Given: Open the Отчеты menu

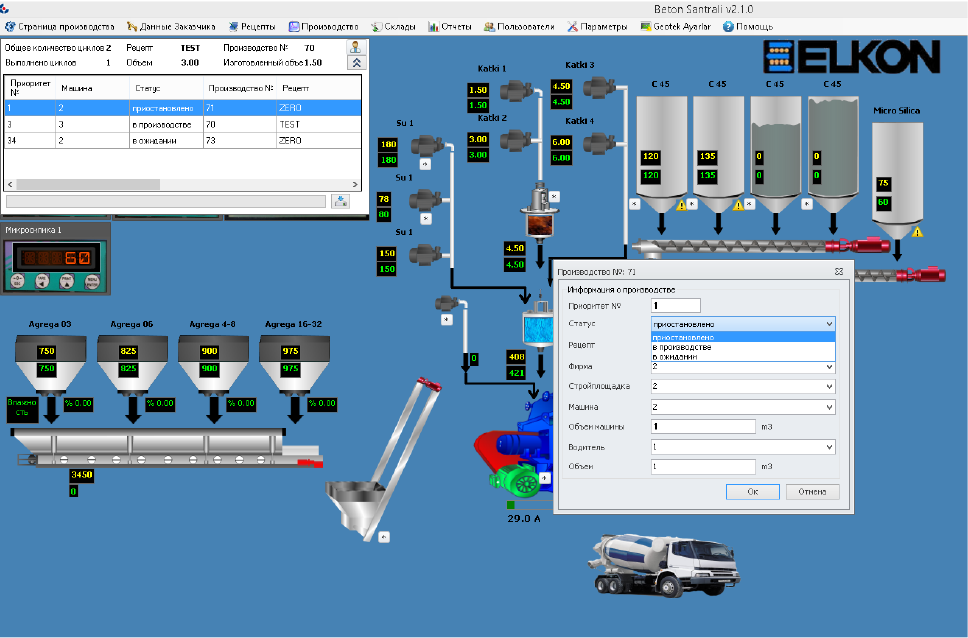Looking at the screenshot, I should tap(451, 26).
